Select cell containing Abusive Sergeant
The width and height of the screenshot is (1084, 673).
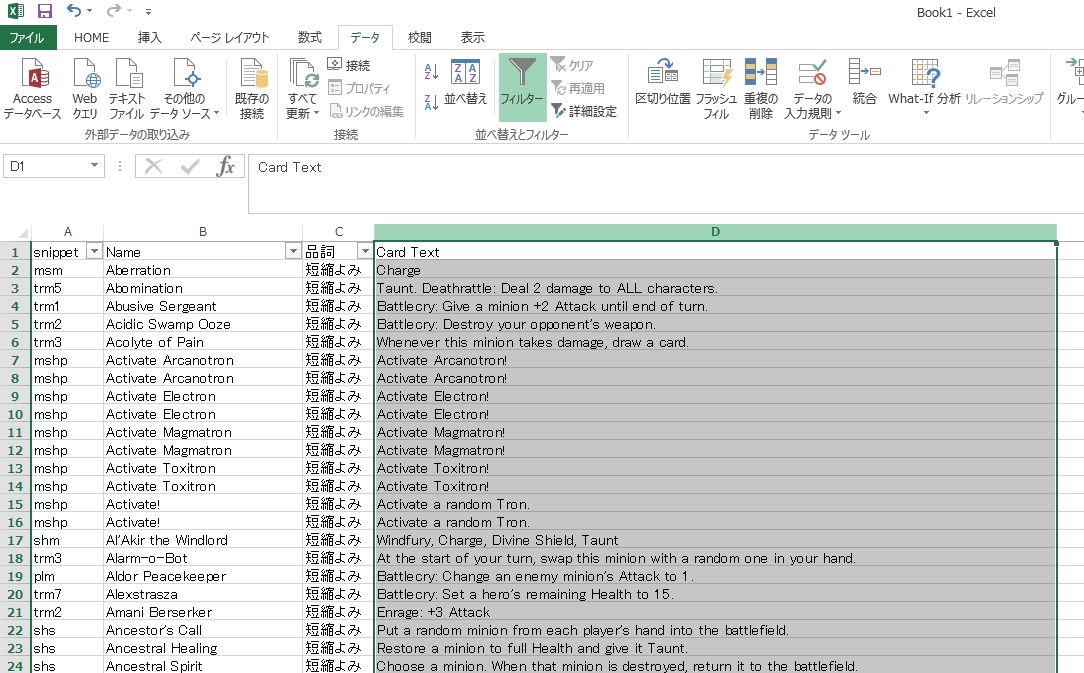click(203, 306)
